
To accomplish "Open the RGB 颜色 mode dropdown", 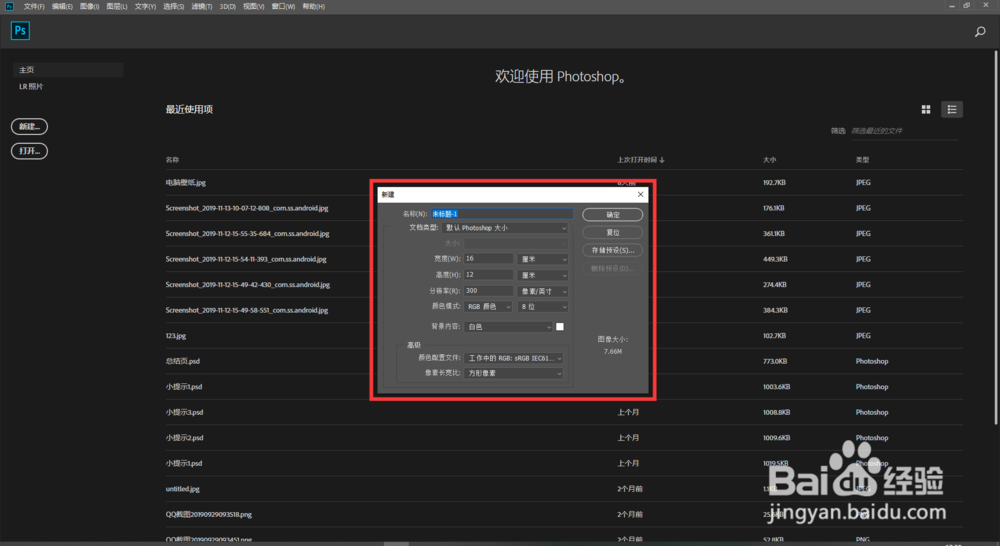I will coord(488,307).
